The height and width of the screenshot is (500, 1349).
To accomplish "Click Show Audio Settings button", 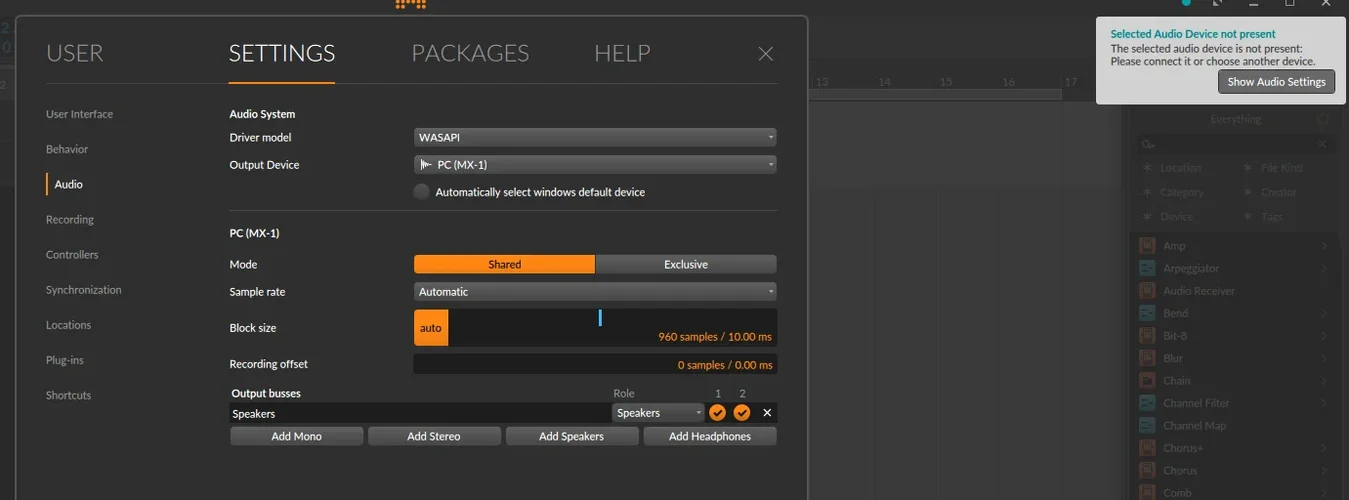I will [1276, 82].
